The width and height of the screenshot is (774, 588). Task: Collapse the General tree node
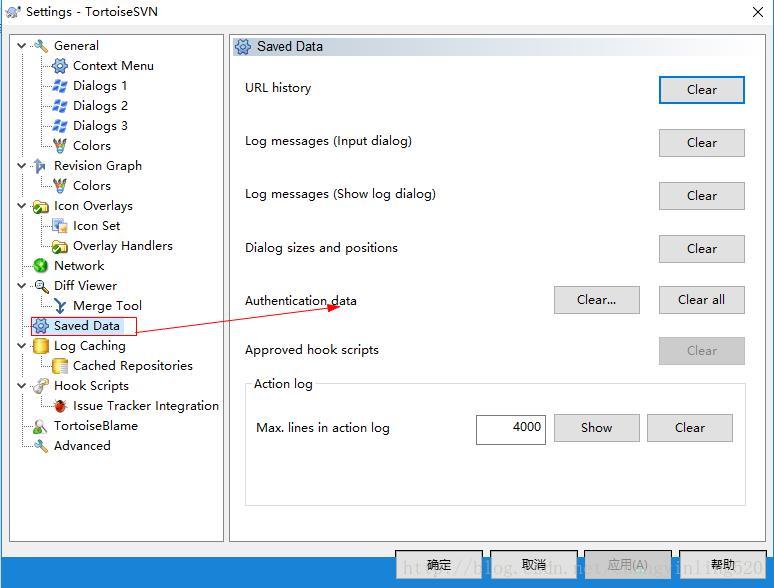(21, 46)
